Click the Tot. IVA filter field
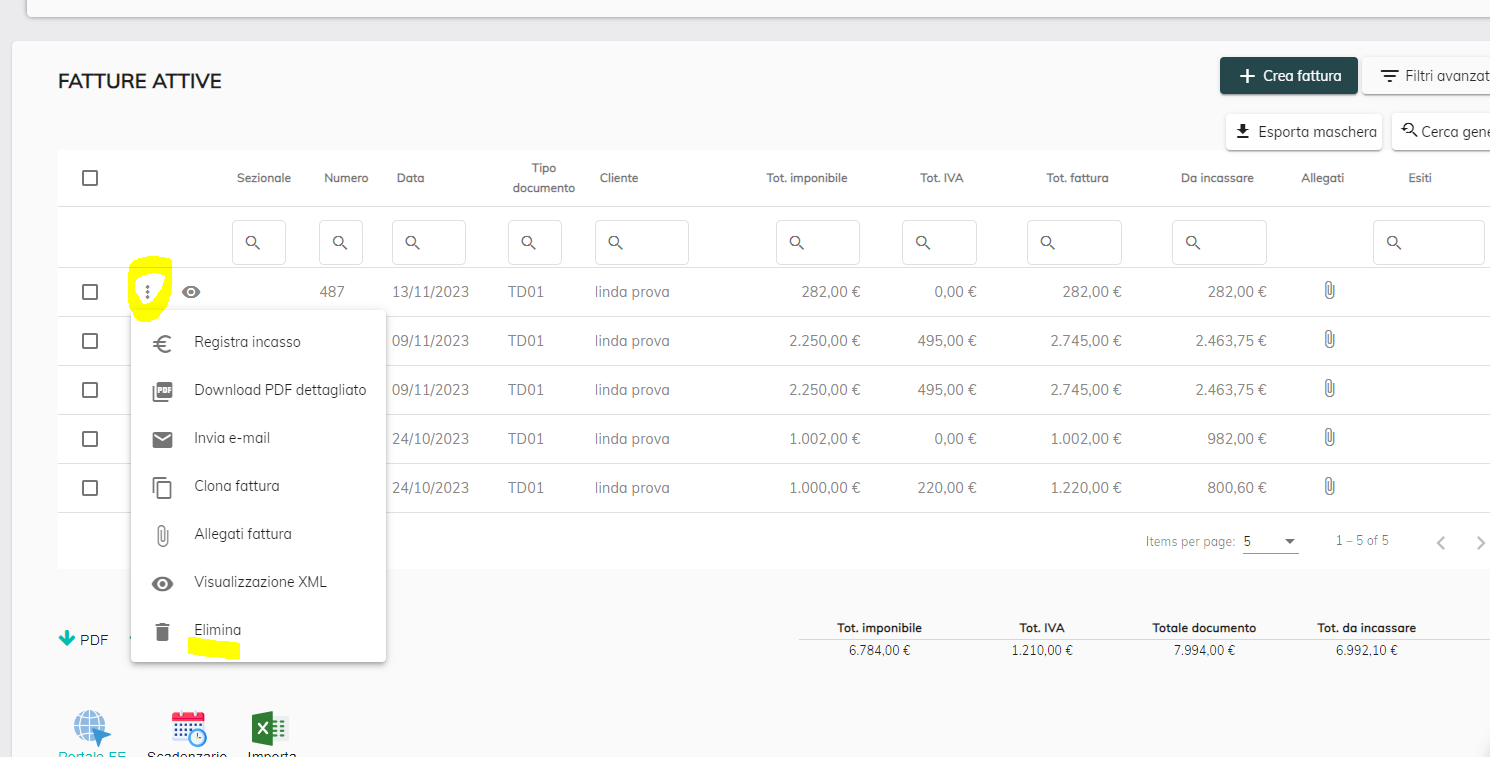Screen dimensions: 1490x757 (939, 242)
